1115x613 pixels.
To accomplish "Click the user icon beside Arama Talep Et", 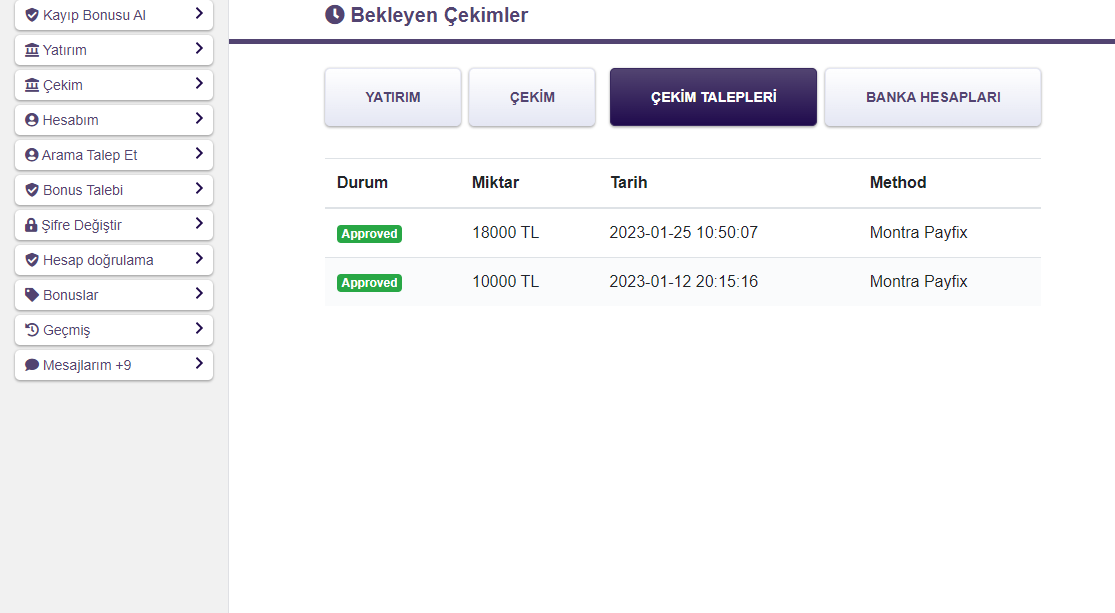I will (31, 155).
